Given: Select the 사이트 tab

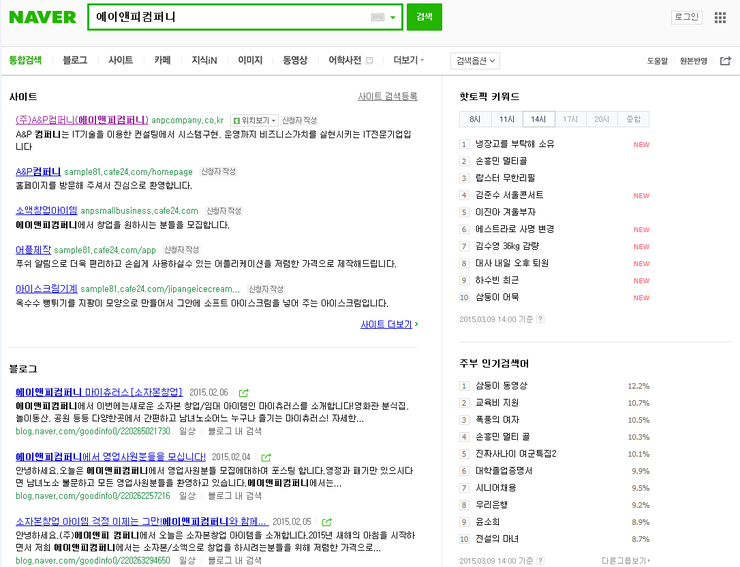Looking at the screenshot, I should point(120,60).
